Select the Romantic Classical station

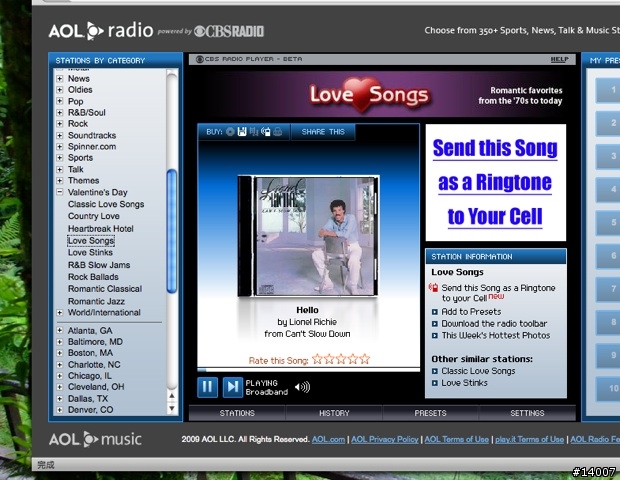[105, 289]
